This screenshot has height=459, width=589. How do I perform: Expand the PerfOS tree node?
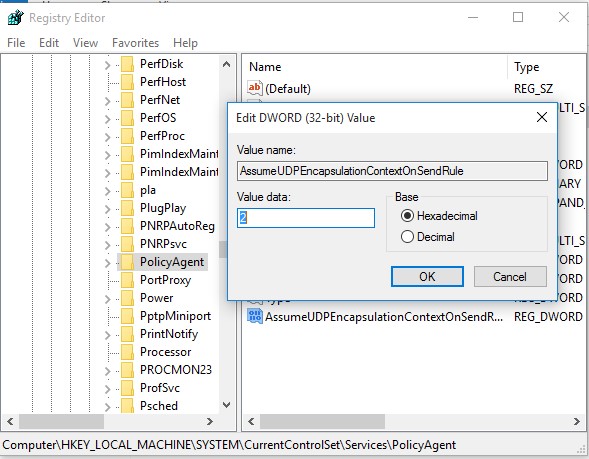point(107,119)
